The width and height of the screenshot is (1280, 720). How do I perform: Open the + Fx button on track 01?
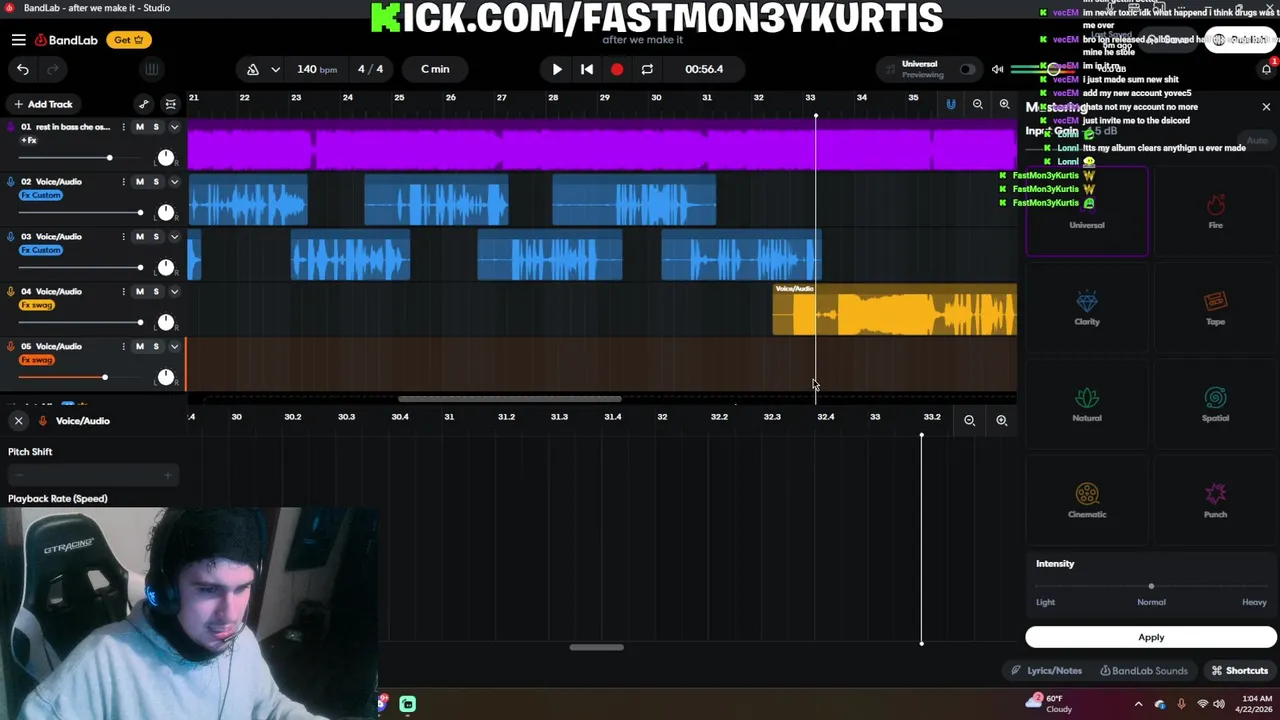pyautogui.click(x=28, y=140)
